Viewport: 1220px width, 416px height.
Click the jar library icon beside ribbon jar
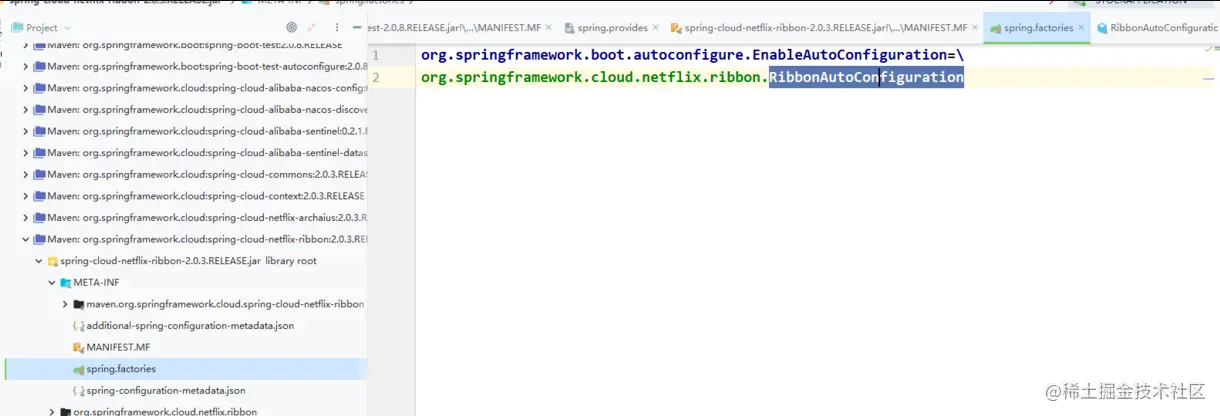click(x=53, y=261)
